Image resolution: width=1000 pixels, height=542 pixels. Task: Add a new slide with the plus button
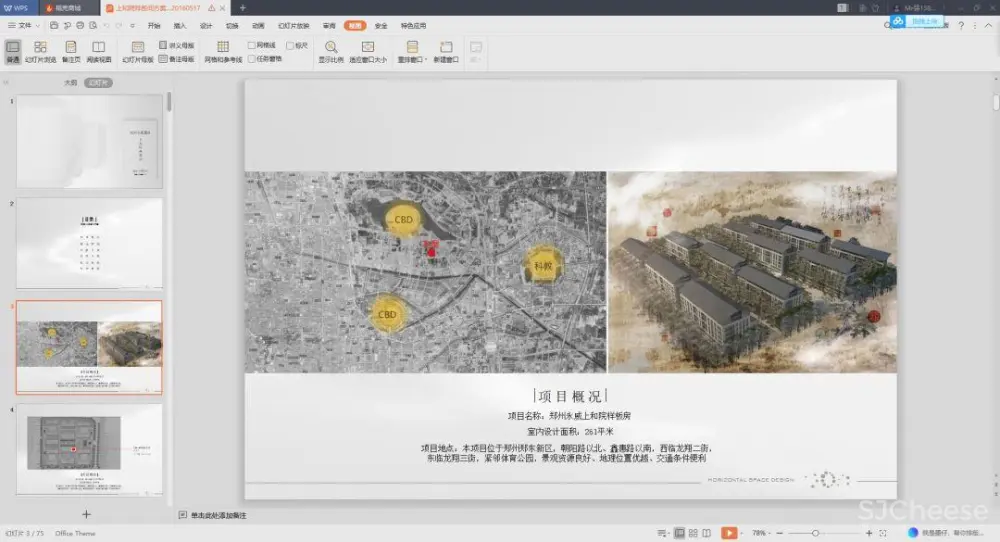[x=86, y=513]
